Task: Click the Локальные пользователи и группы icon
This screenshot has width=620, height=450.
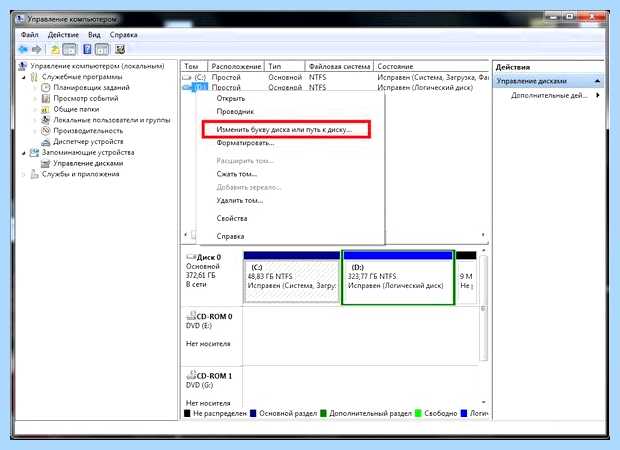Action: [46, 120]
